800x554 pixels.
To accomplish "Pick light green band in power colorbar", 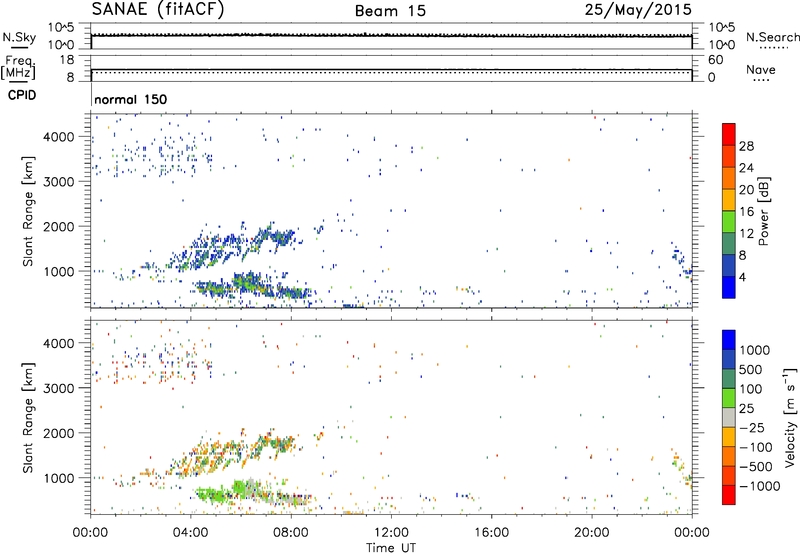I will click(729, 222).
